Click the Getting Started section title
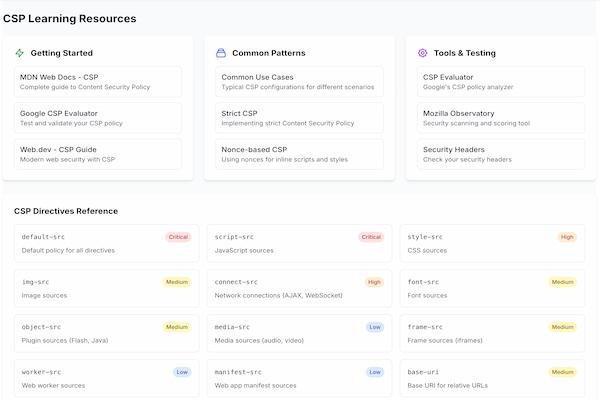 (x=62, y=53)
